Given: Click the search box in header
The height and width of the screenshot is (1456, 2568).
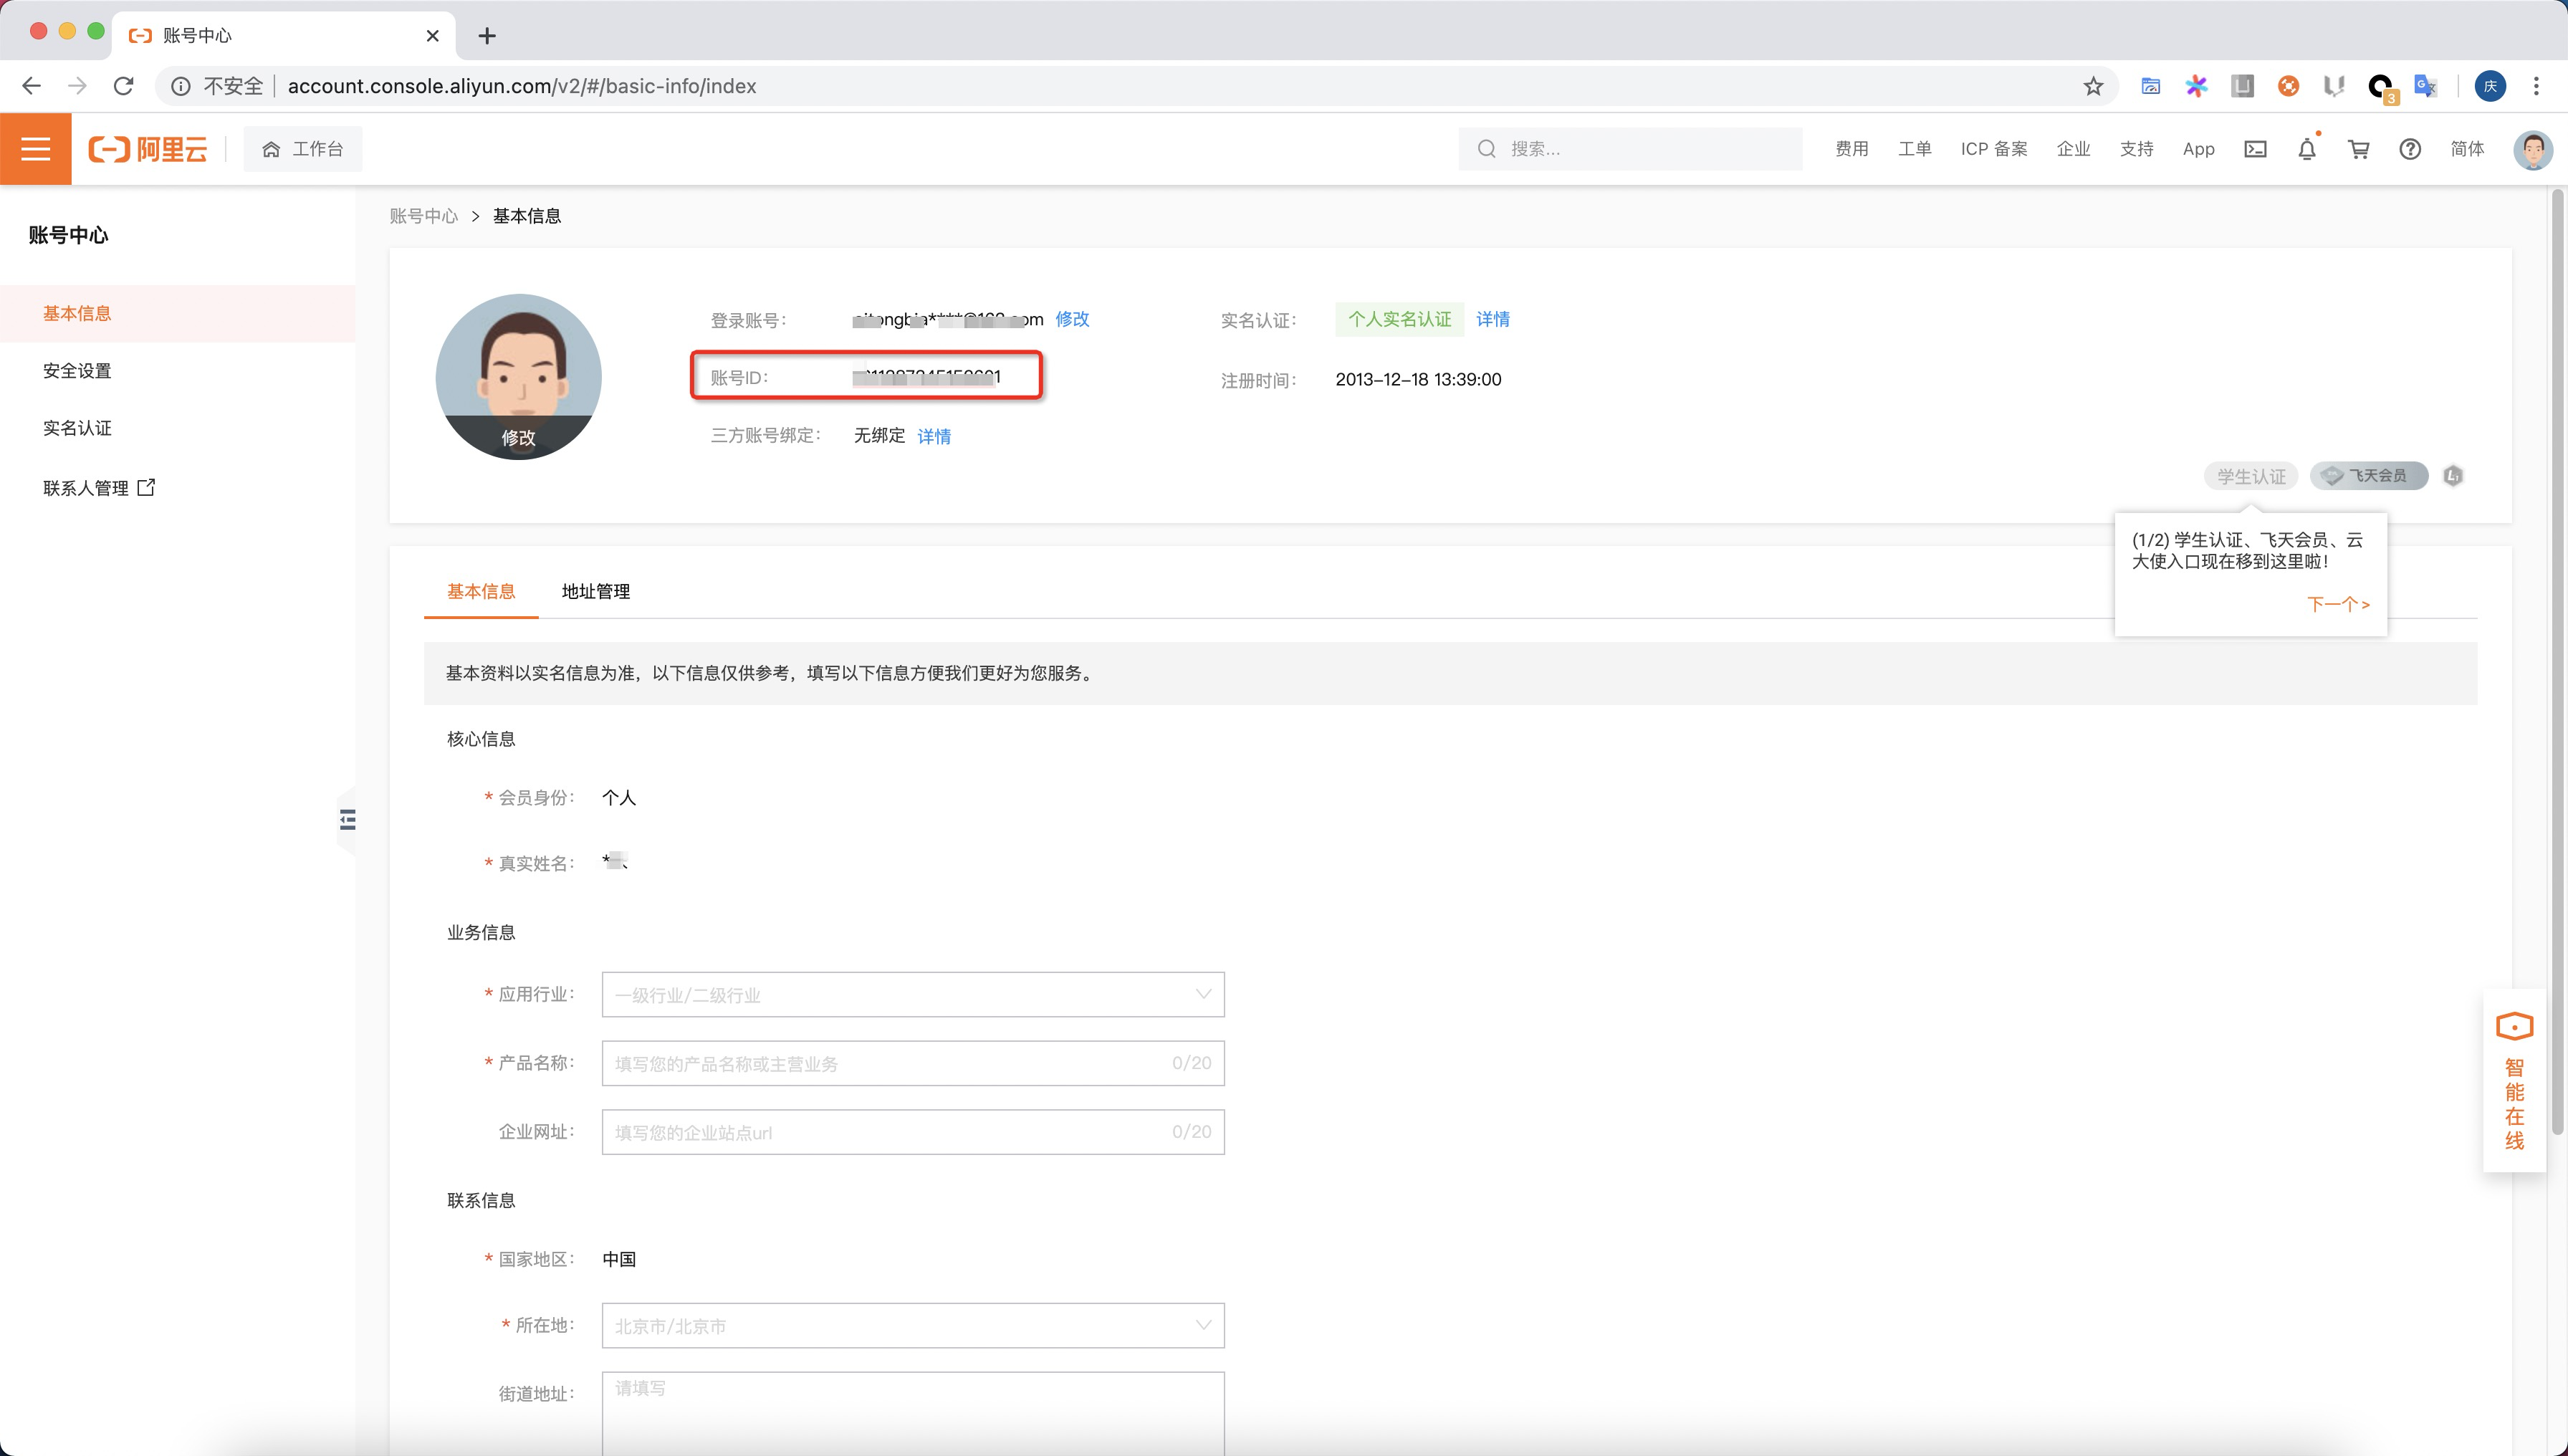Looking at the screenshot, I should (x=1630, y=149).
